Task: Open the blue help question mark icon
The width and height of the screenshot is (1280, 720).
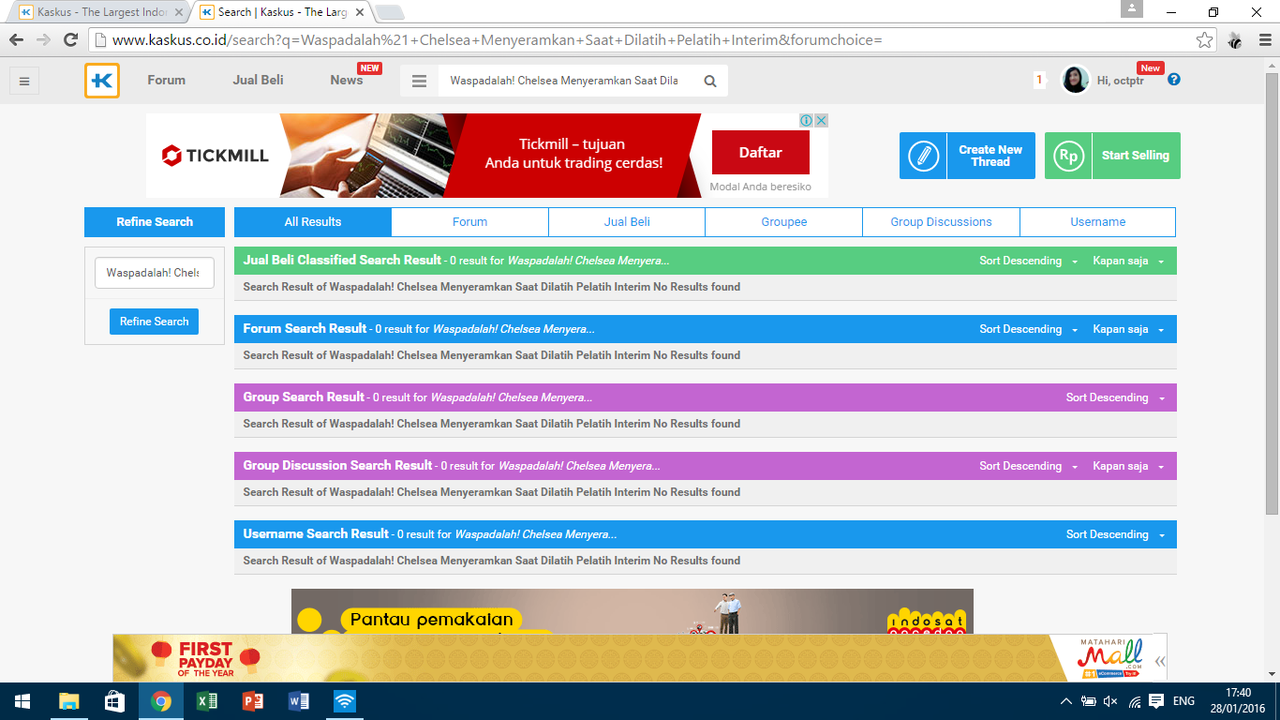Action: pyautogui.click(x=1174, y=79)
